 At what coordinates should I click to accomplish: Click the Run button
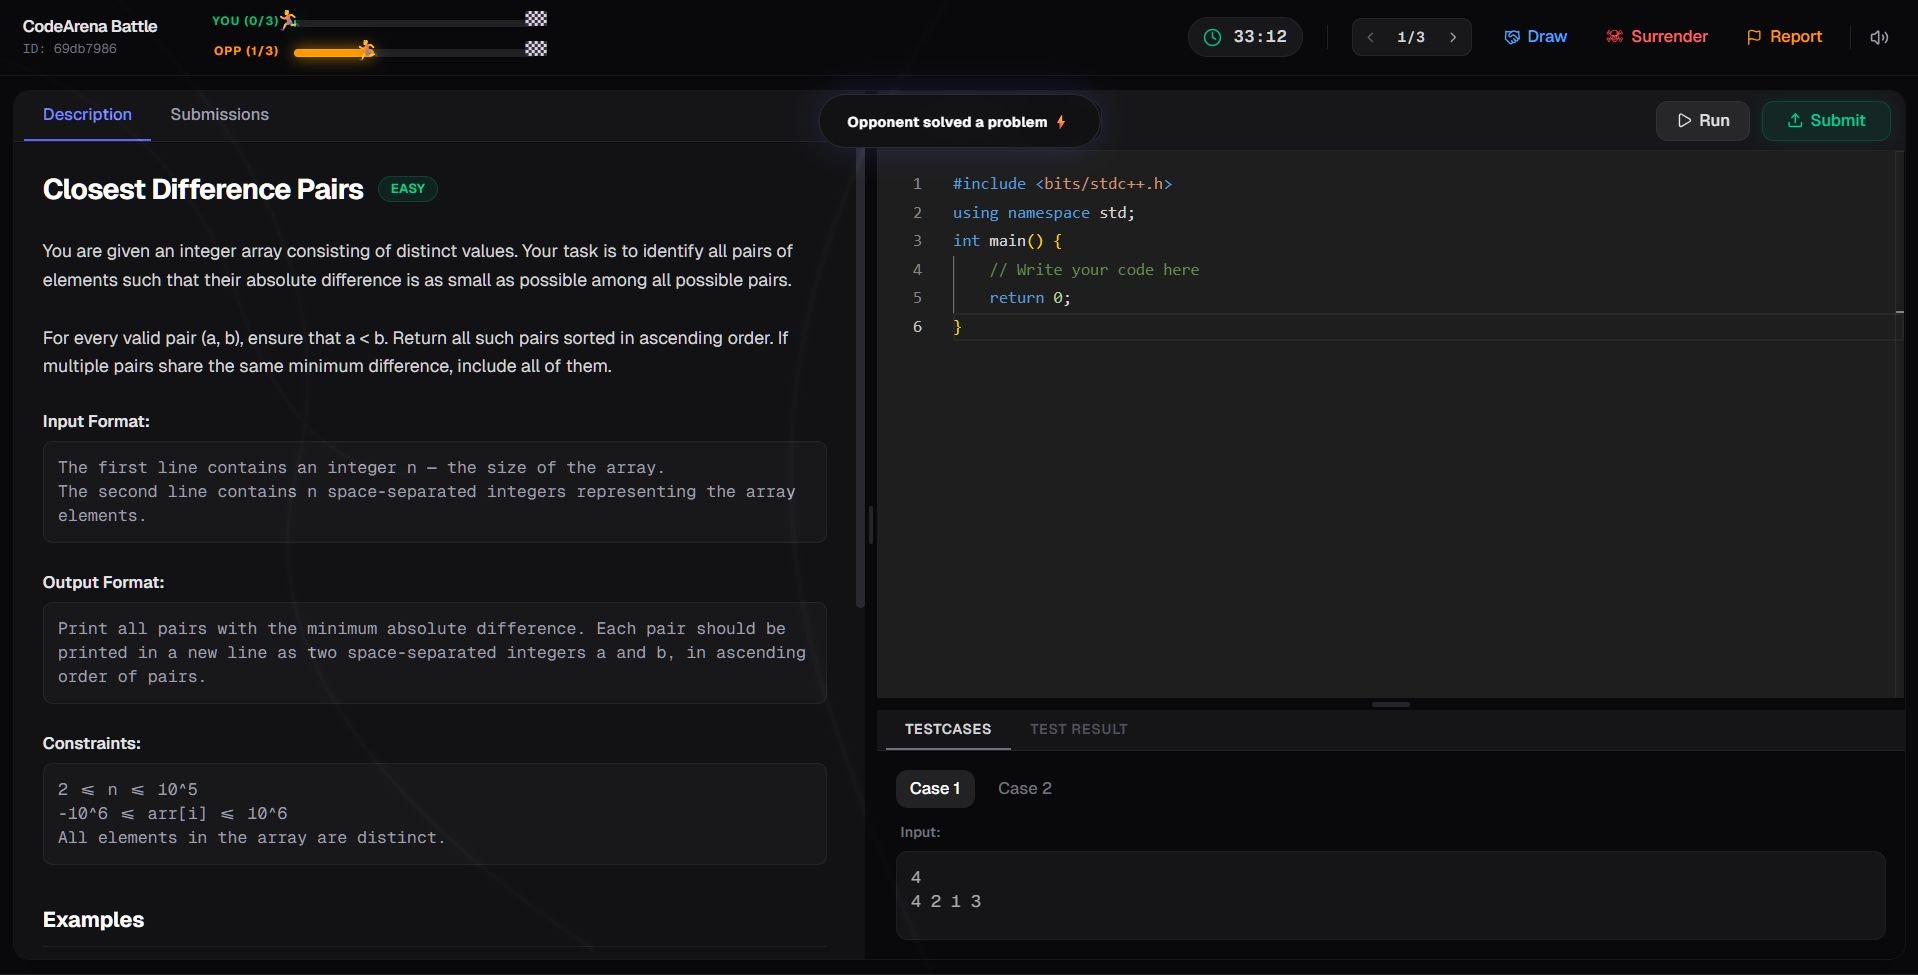click(x=1703, y=120)
